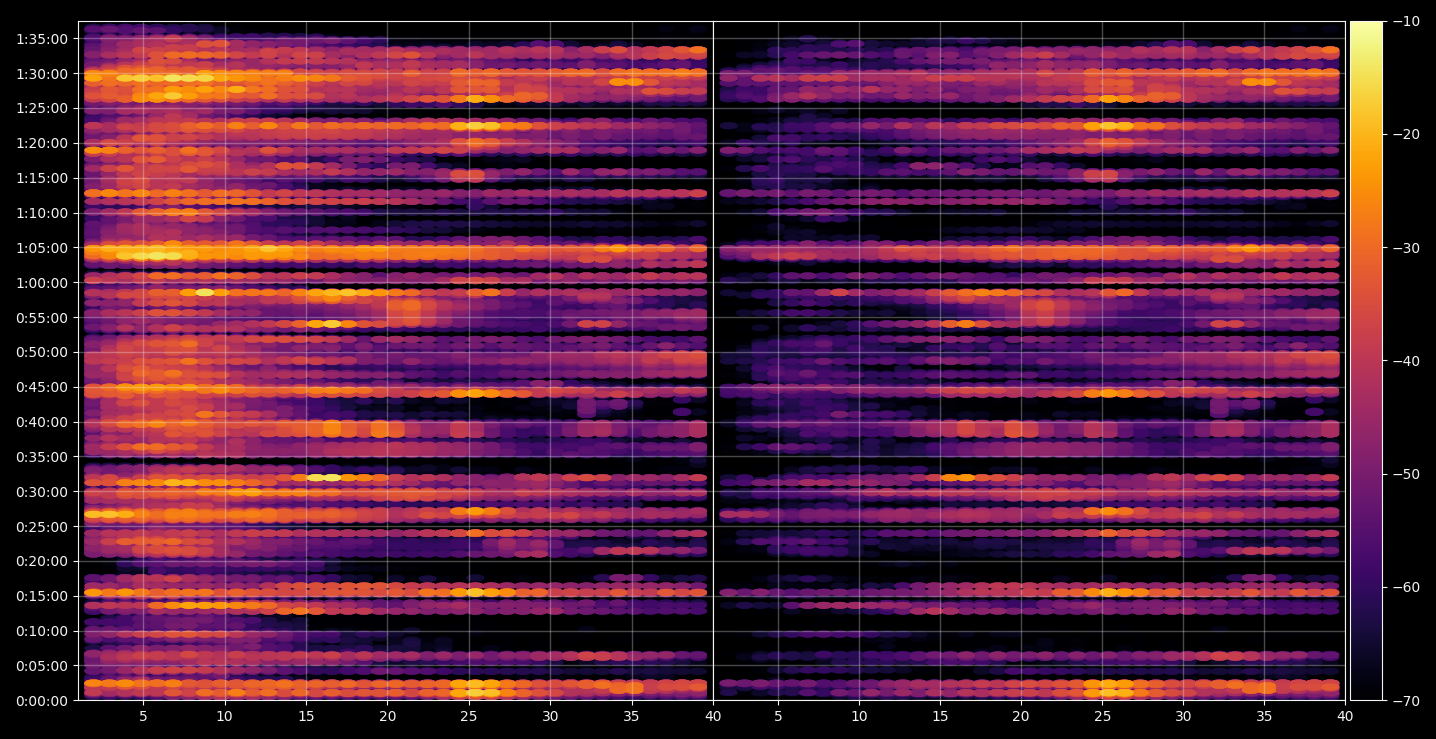The height and width of the screenshot is (739, 1436).
Task: Select the colorbar value "−60"
Action: click(1405, 587)
